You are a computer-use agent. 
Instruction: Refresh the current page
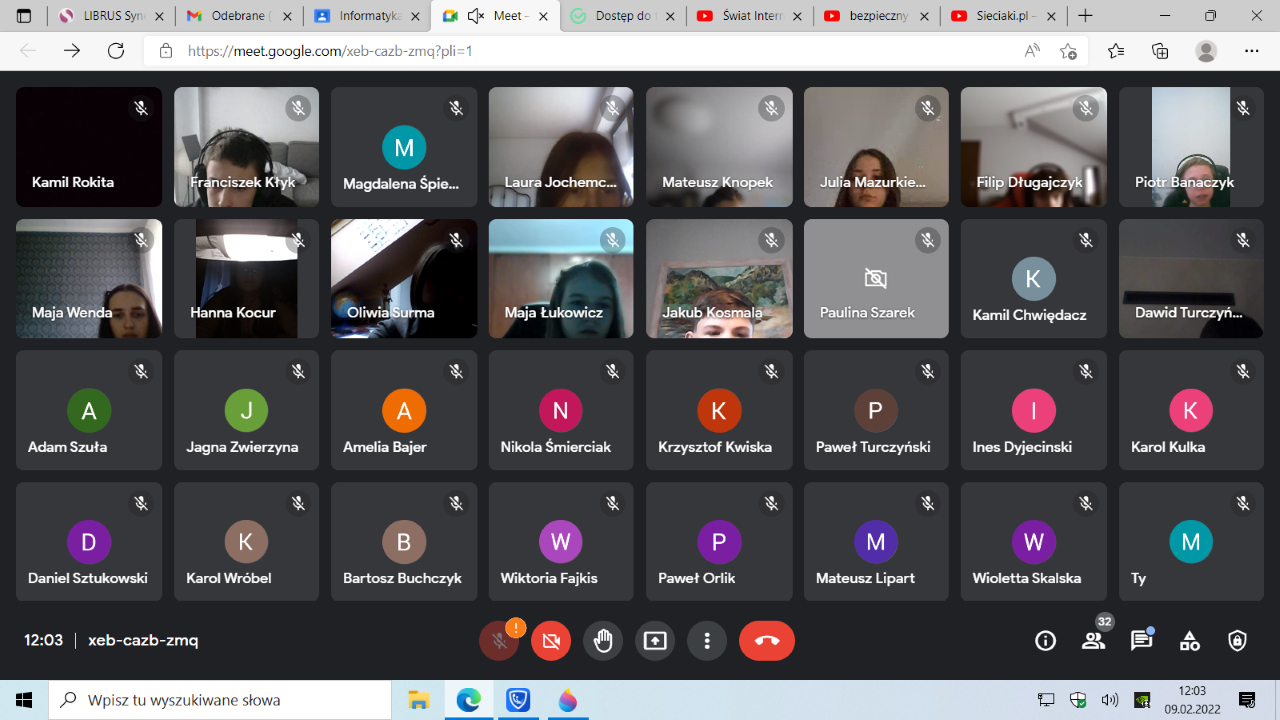point(116,51)
